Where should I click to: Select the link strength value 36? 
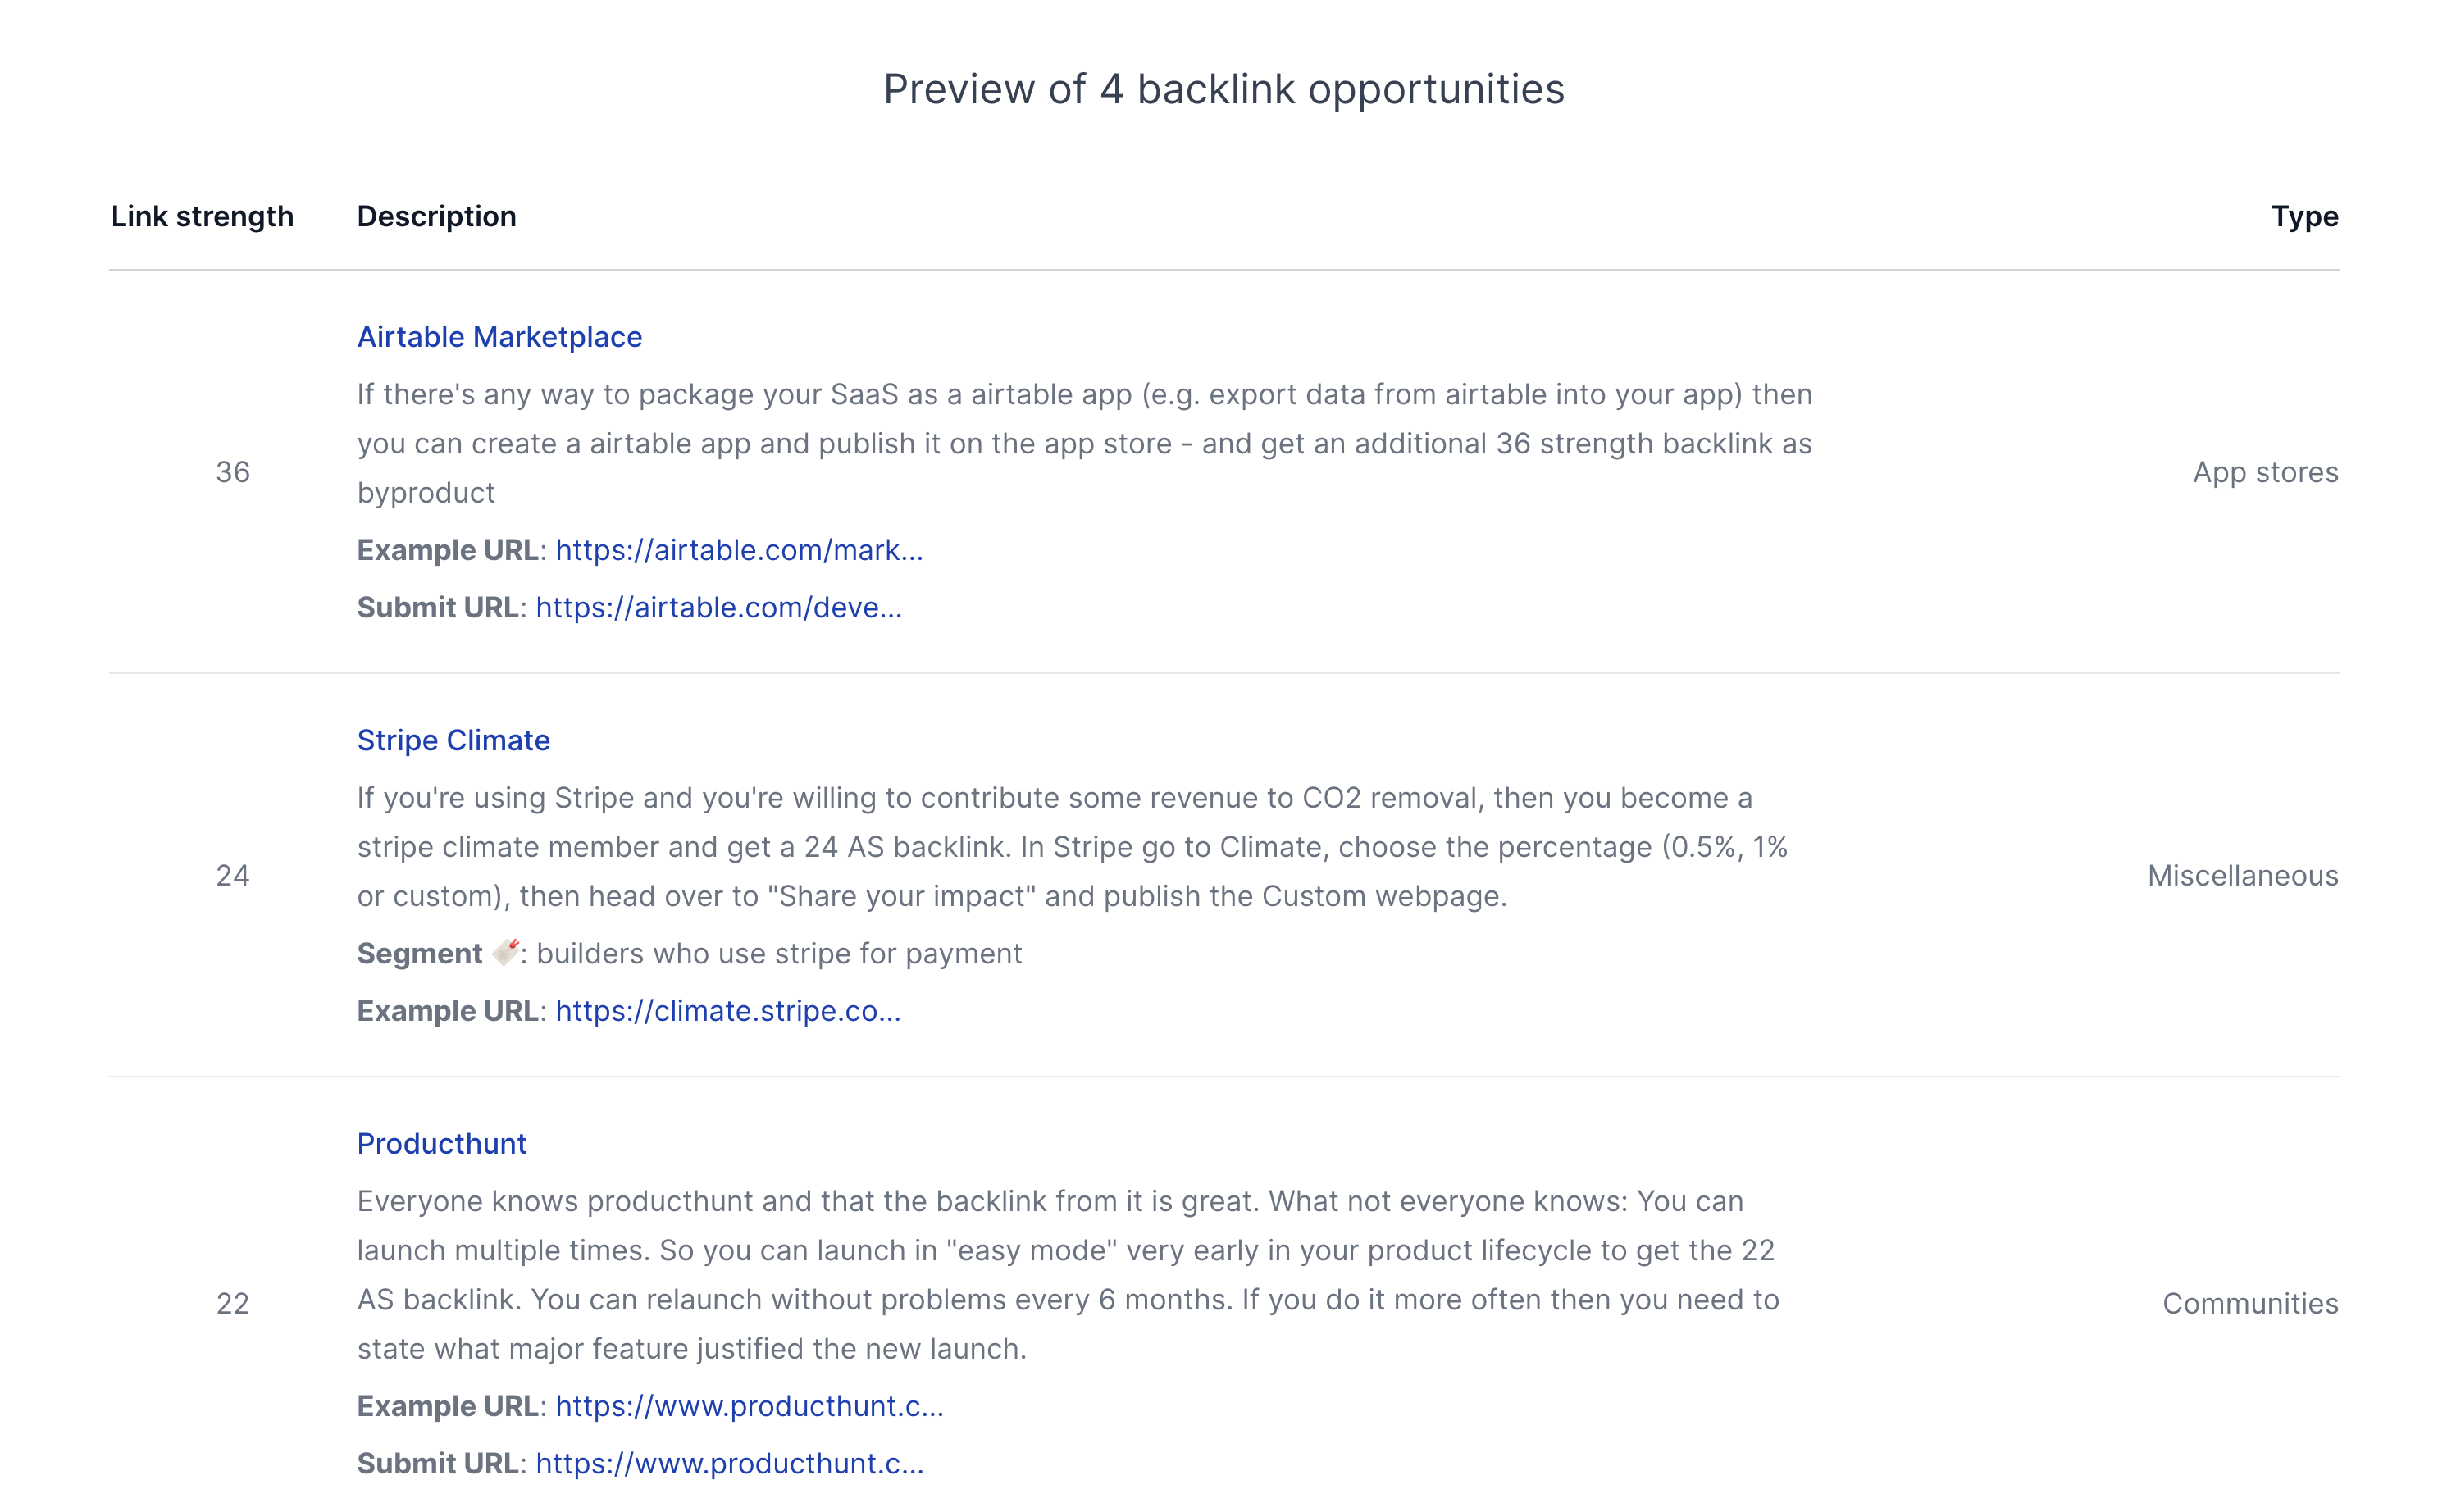232,472
